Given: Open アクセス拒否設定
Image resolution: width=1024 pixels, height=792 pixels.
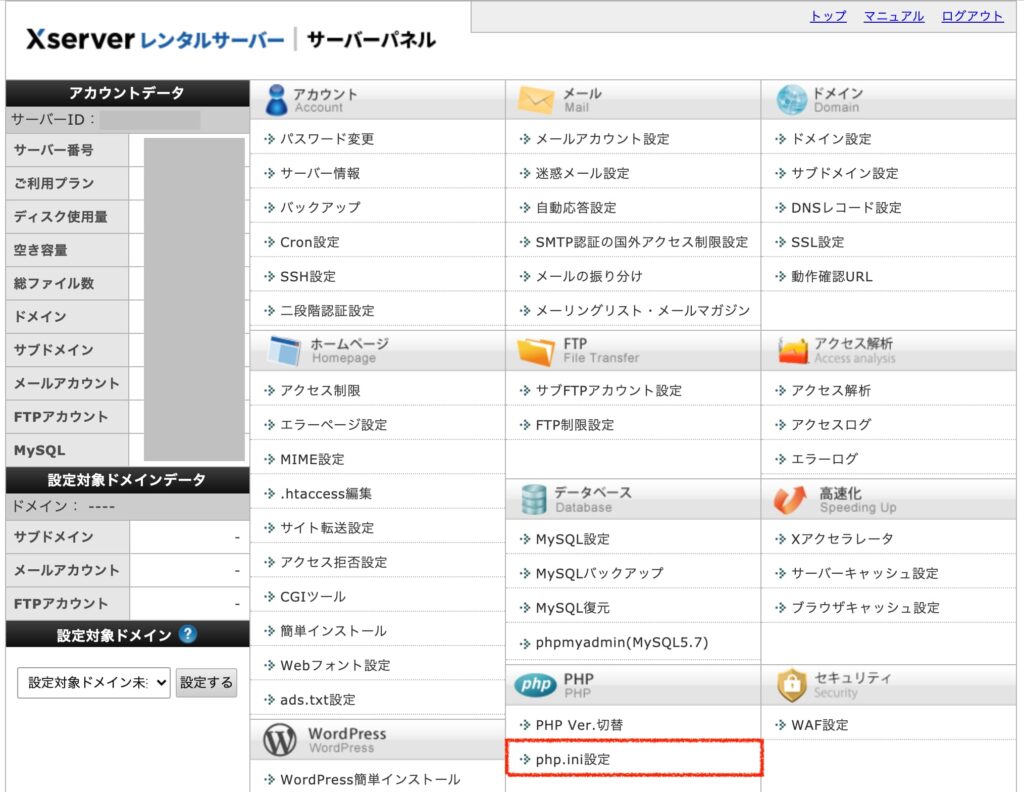Looking at the screenshot, I should click(333, 562).
